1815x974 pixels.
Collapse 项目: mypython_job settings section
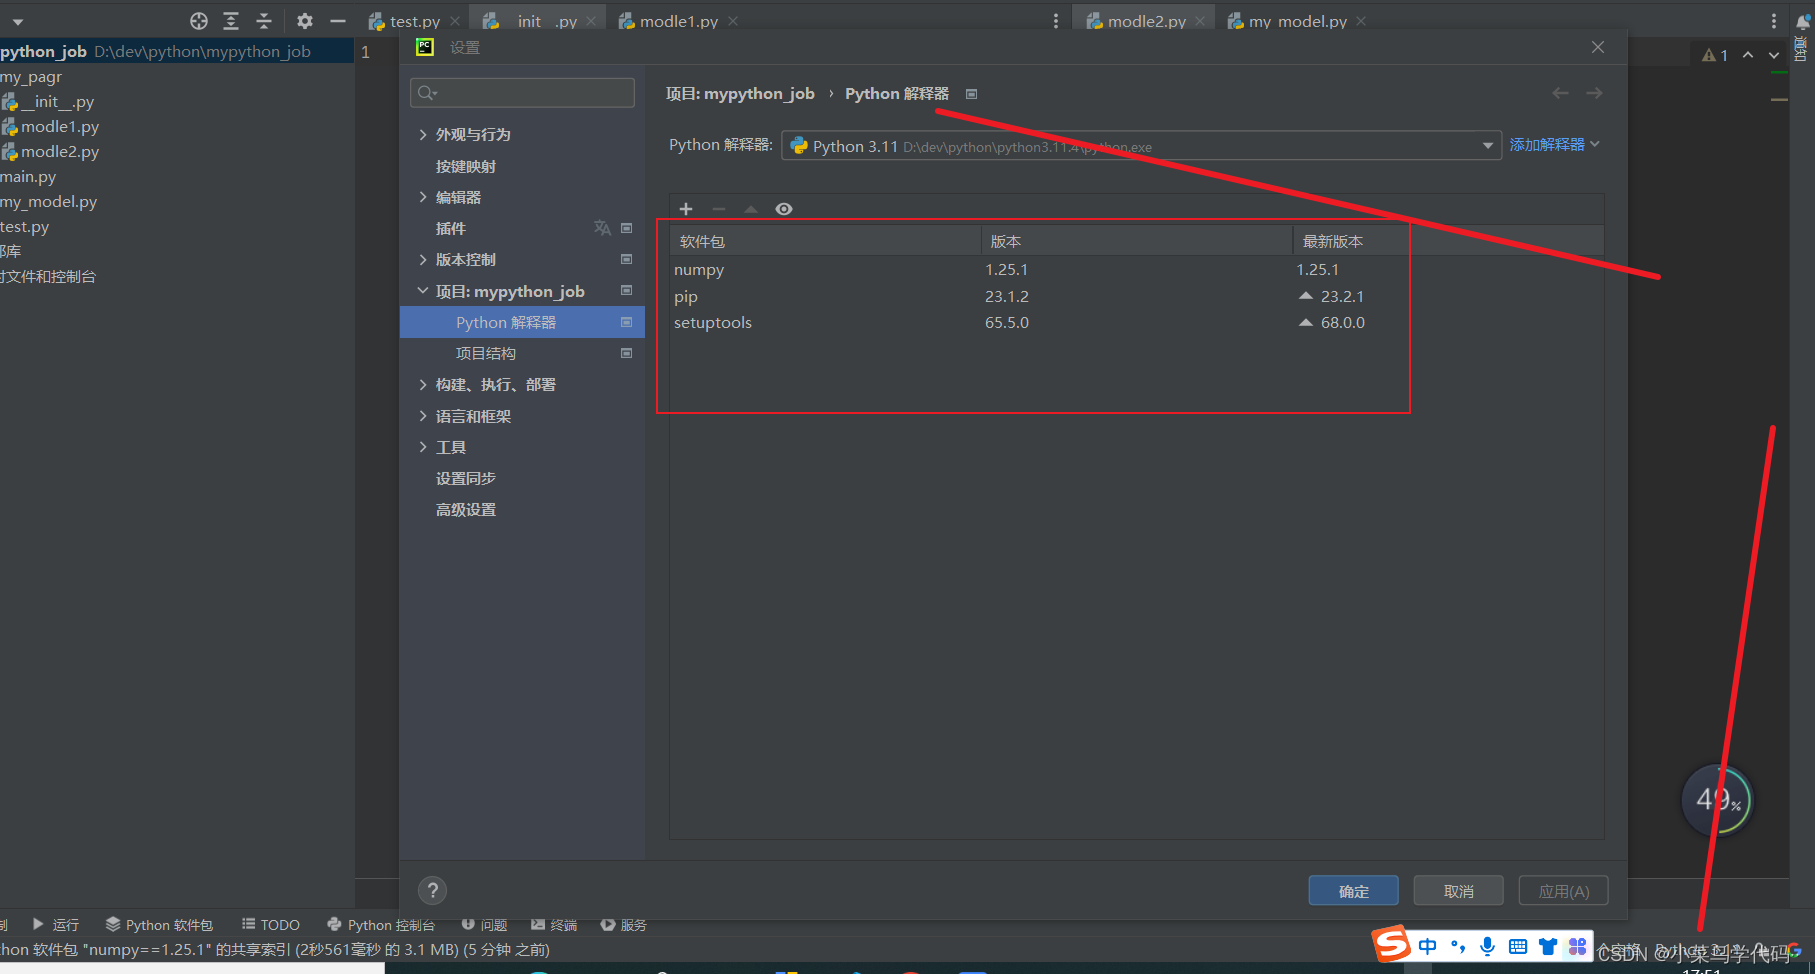pyautogui.click(x=423, y=291)
